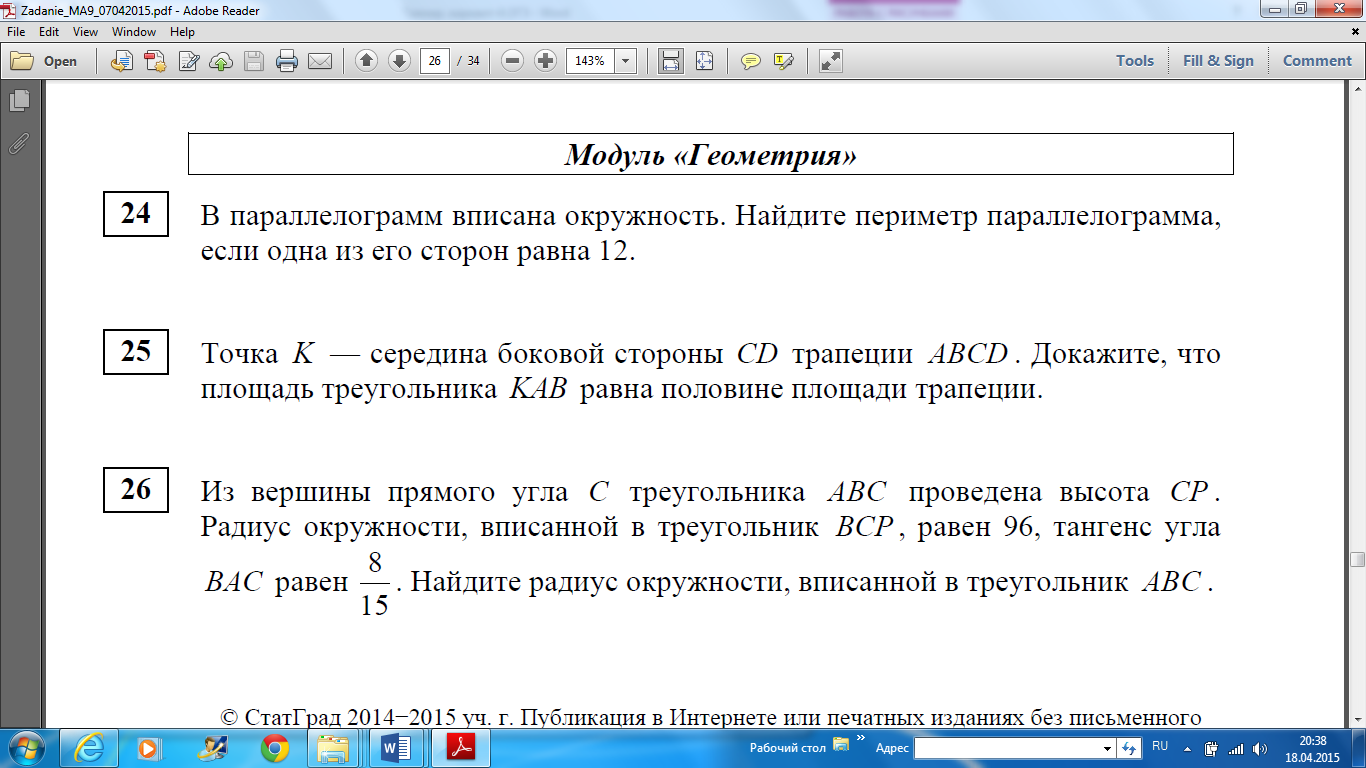
Task: Click the save to cloud upload icon
Action: [221, 61]
